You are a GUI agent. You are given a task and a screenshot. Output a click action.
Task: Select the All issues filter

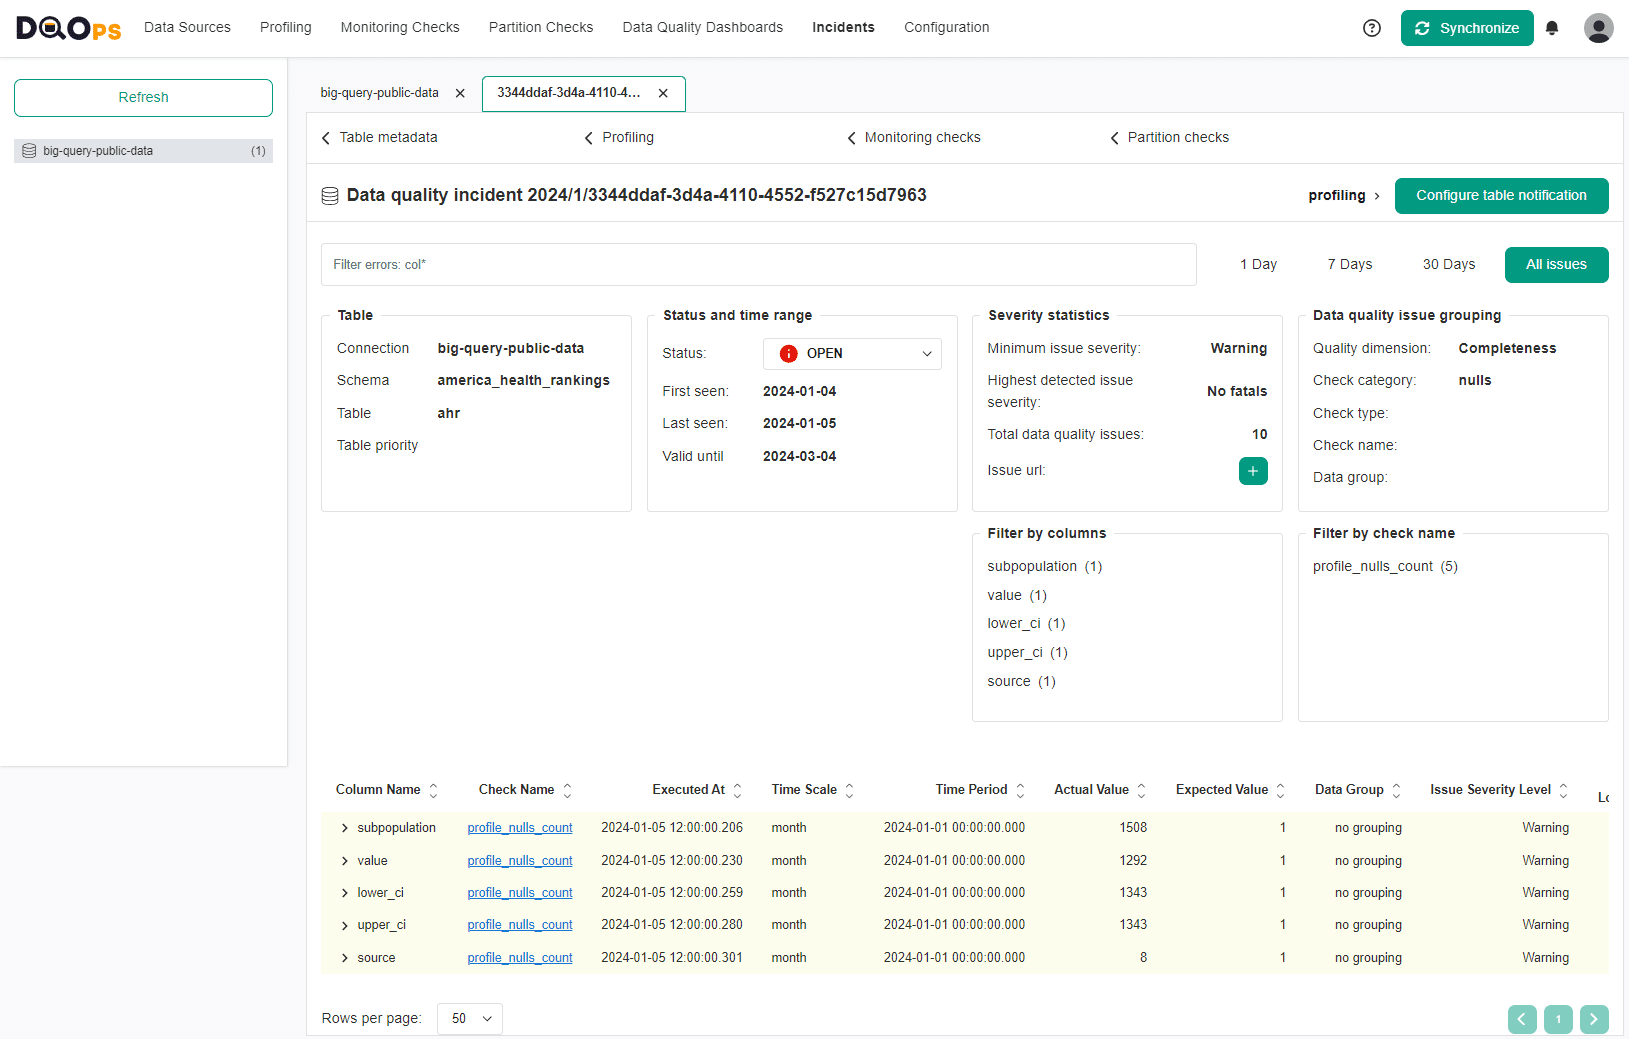[x=1556, y=265]
